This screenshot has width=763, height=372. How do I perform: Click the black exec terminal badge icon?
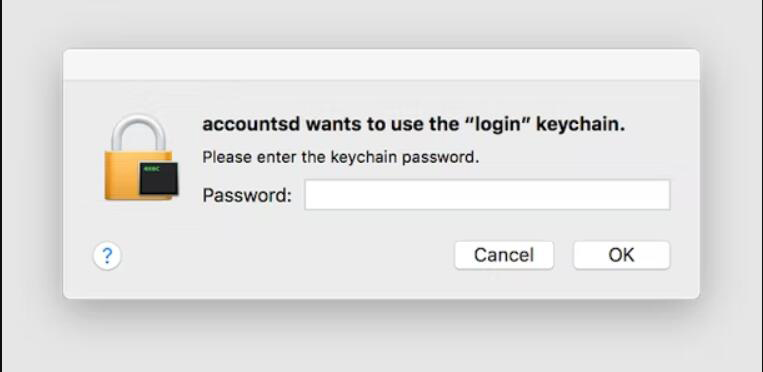[159, 179]
